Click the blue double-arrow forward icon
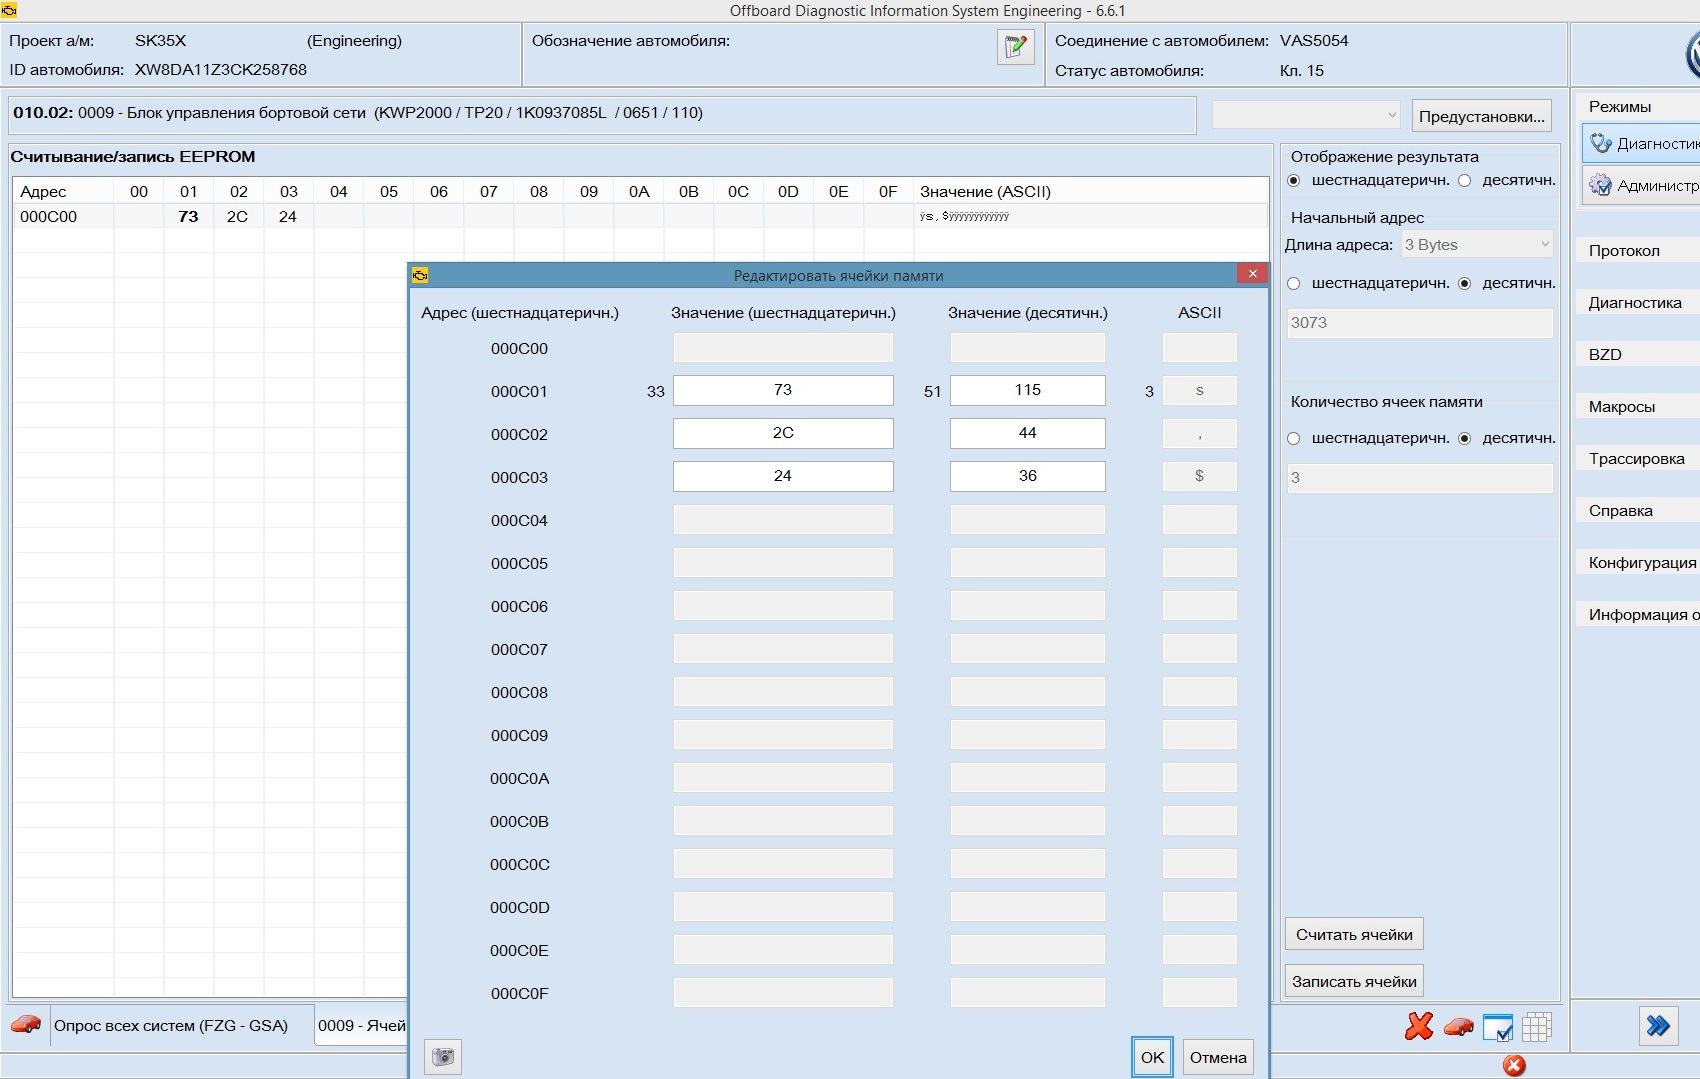This screenshot has width=1700, height=1079. [1658, 1026]
